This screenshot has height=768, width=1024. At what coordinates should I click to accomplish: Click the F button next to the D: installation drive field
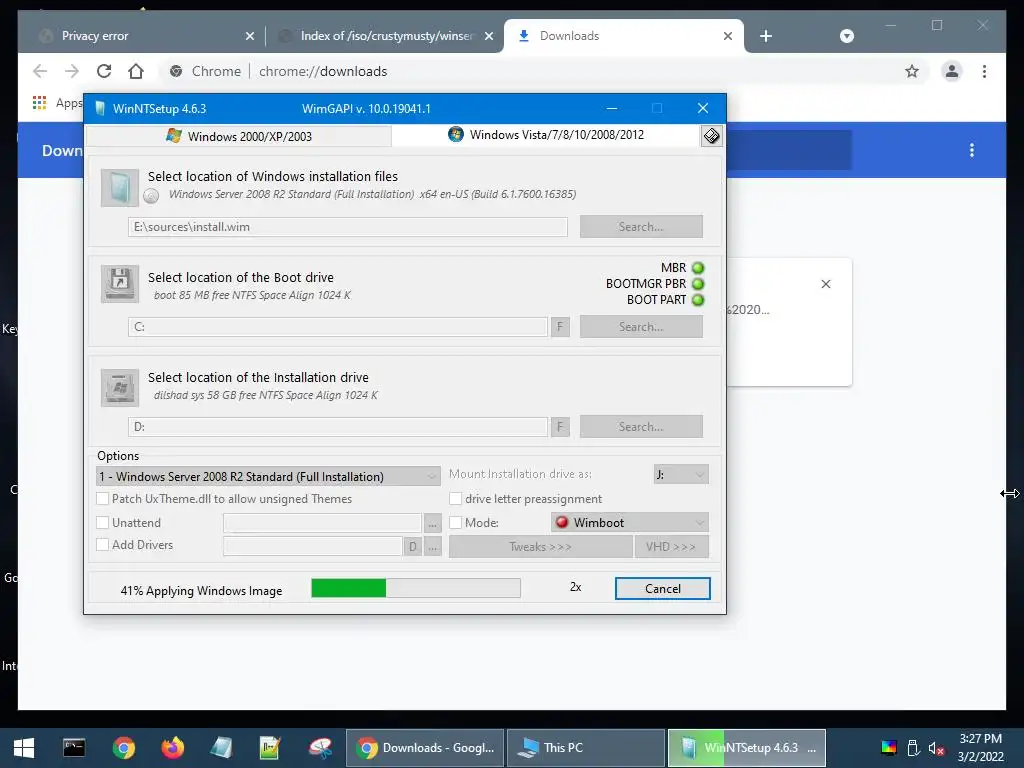tap(560, 427)
